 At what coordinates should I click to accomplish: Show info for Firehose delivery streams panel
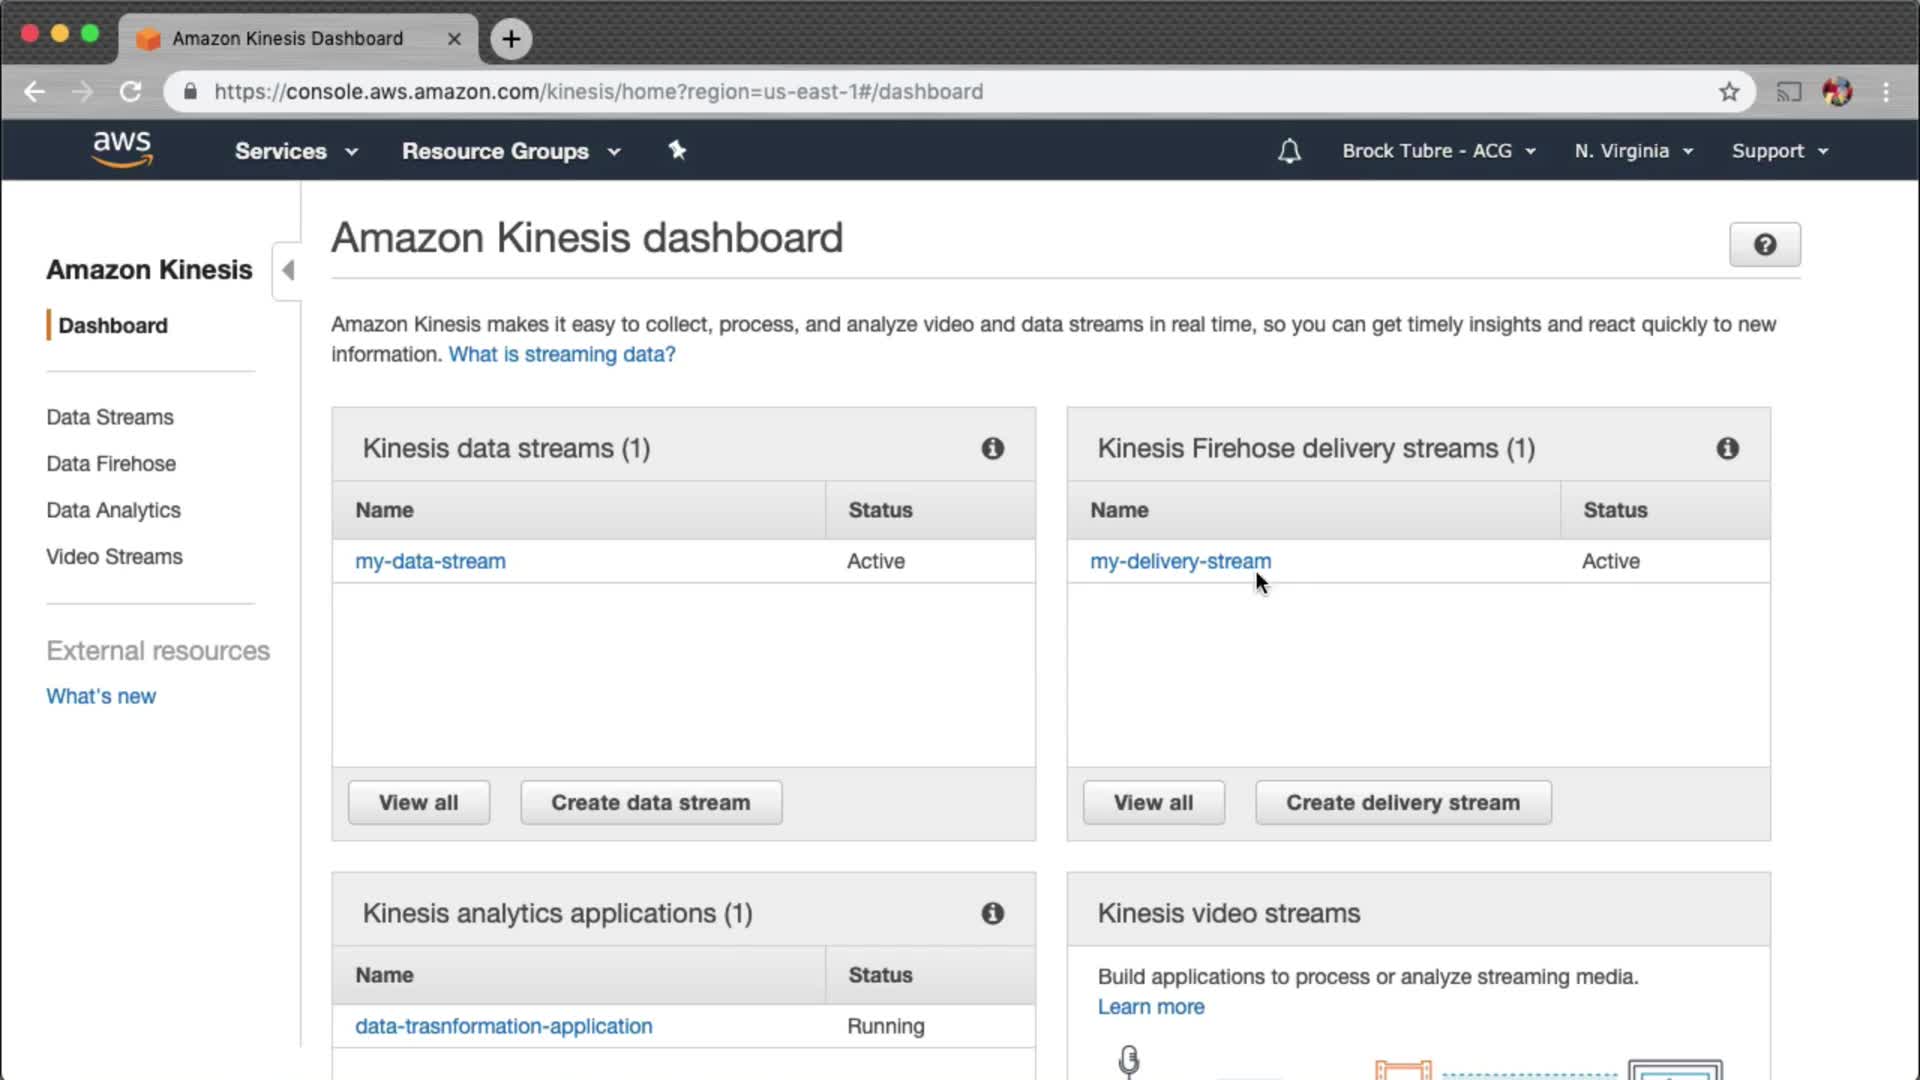[1727, 449]
